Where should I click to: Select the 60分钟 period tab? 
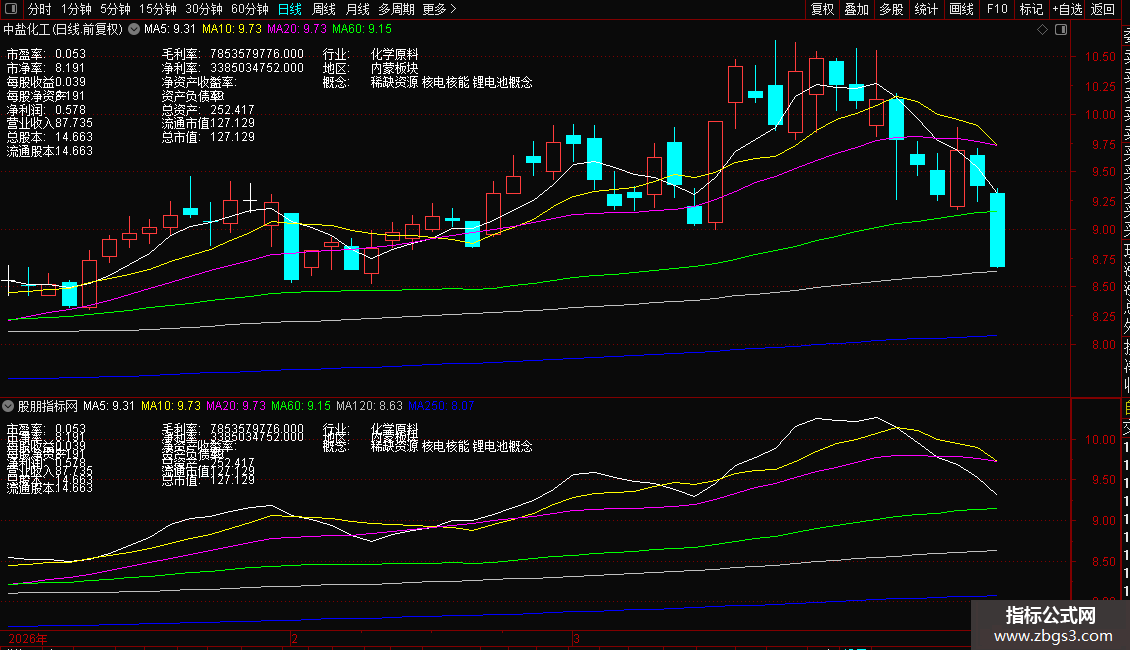coord(250,9)
